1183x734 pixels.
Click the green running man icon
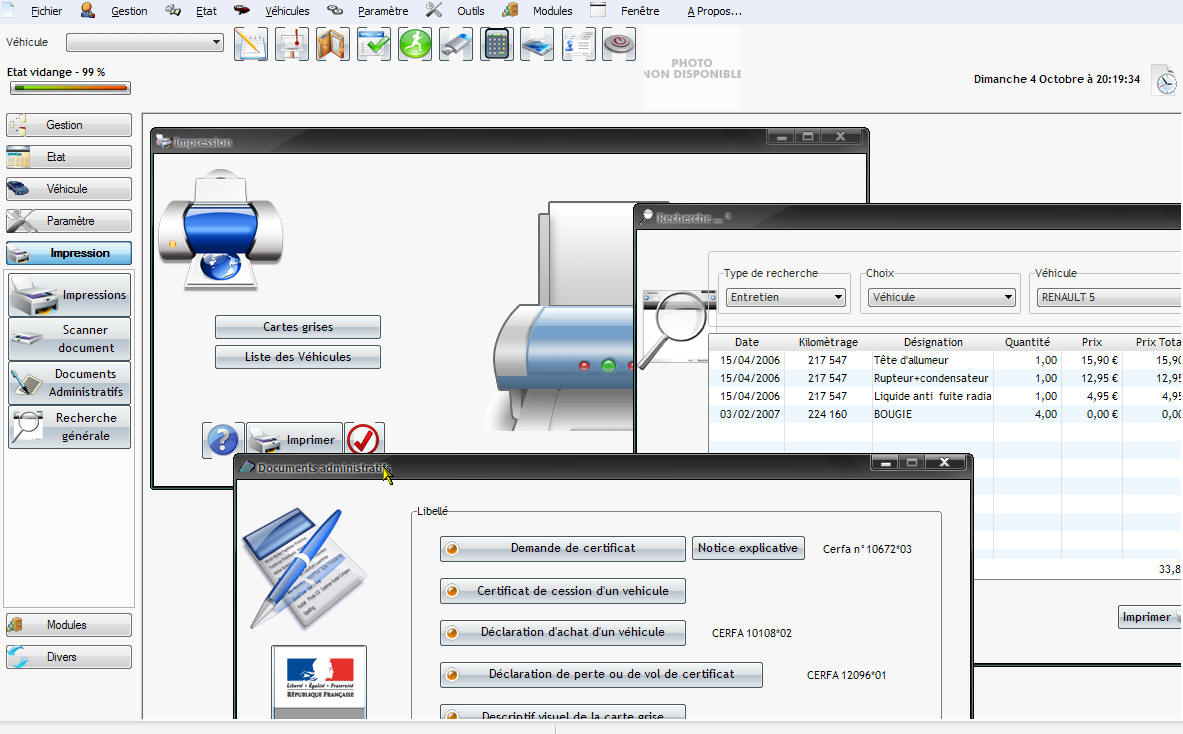coord(415,45)
